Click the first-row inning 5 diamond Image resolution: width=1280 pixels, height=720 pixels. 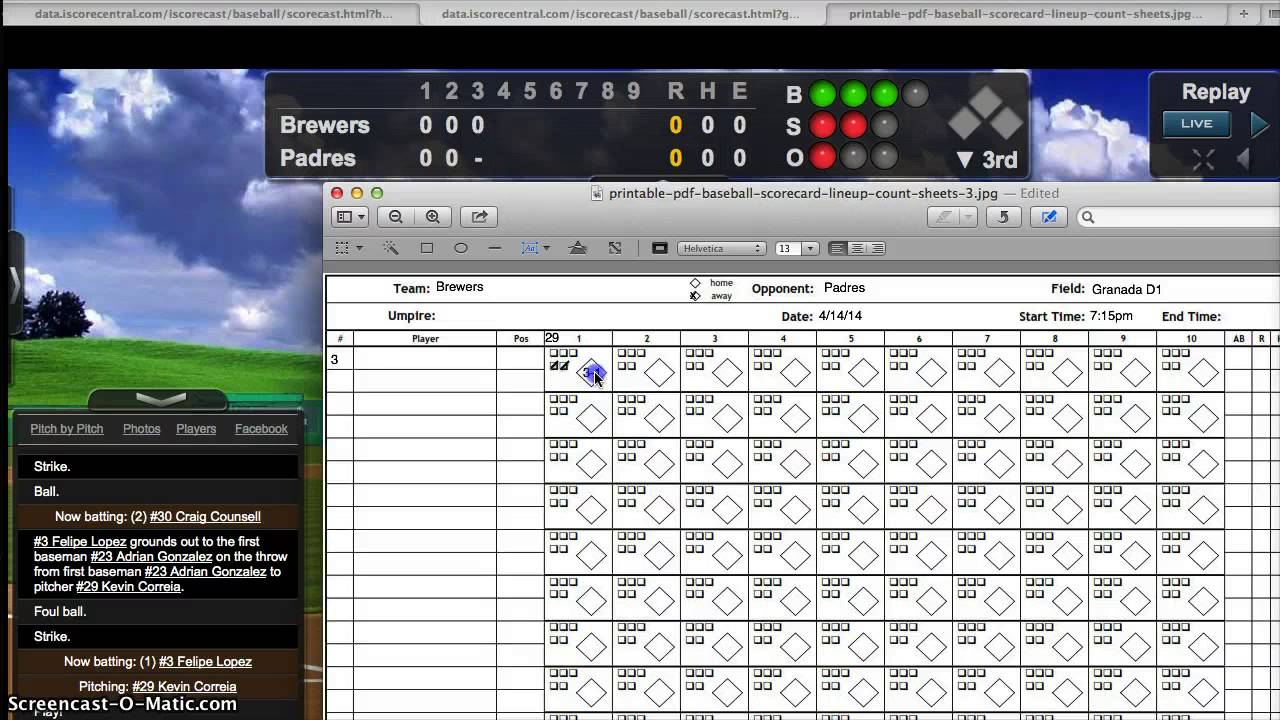pyautogui.click(x=864, y=374)
